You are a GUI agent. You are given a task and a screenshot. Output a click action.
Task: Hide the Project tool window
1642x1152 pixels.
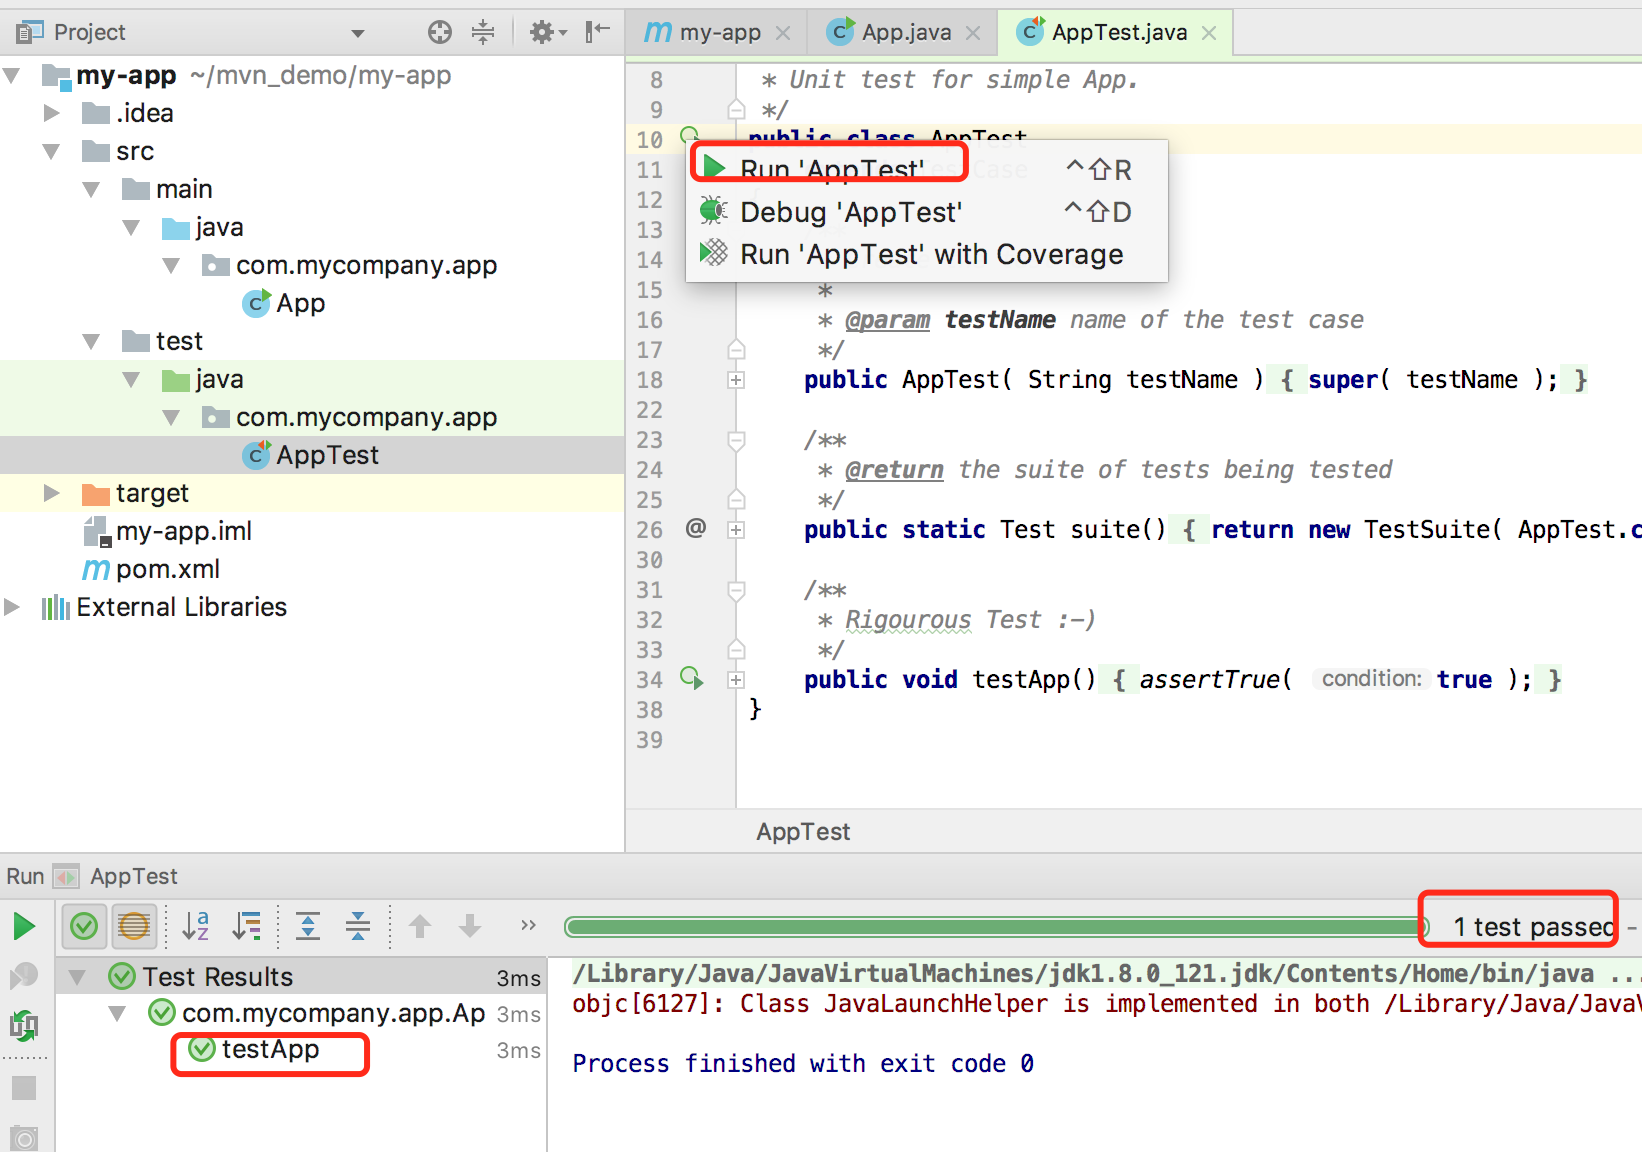pyautogui.click(x=598, y=32)
